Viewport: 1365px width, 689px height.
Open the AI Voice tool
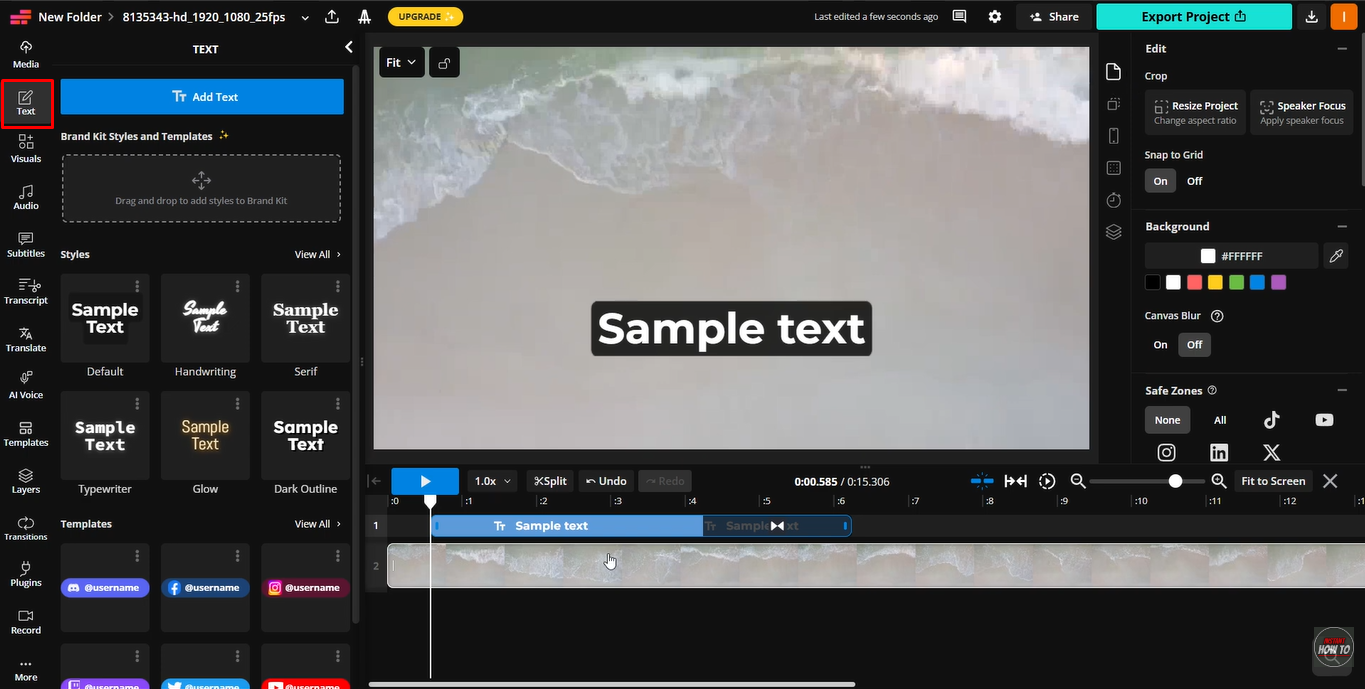[x=25, y=385]
